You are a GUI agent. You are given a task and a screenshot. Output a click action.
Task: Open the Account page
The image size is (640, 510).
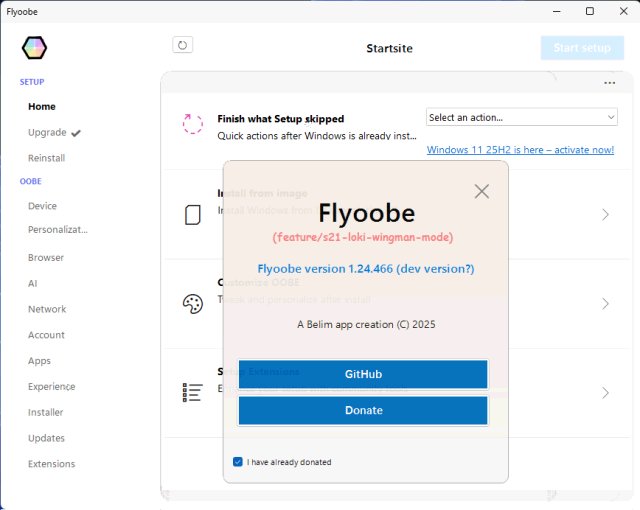tap(46, 335)
